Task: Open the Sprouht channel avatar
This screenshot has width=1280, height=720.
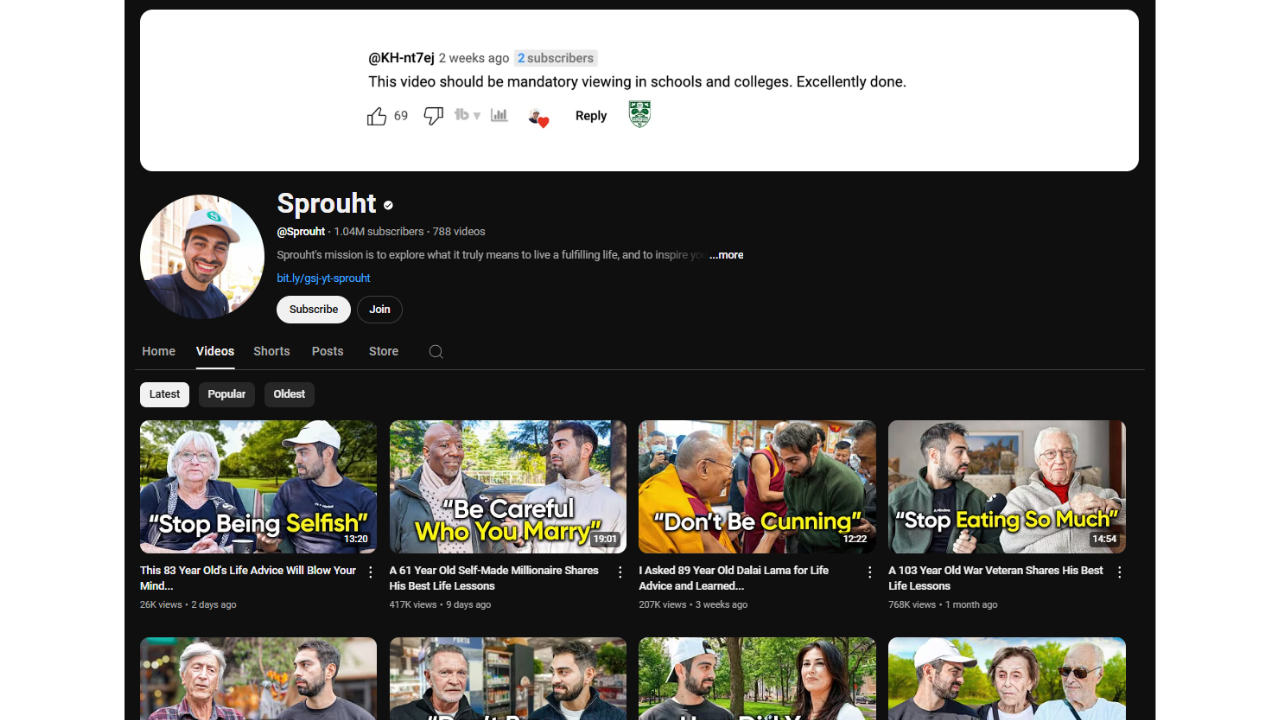Action: pyautogui.click(x=202, y=257)
